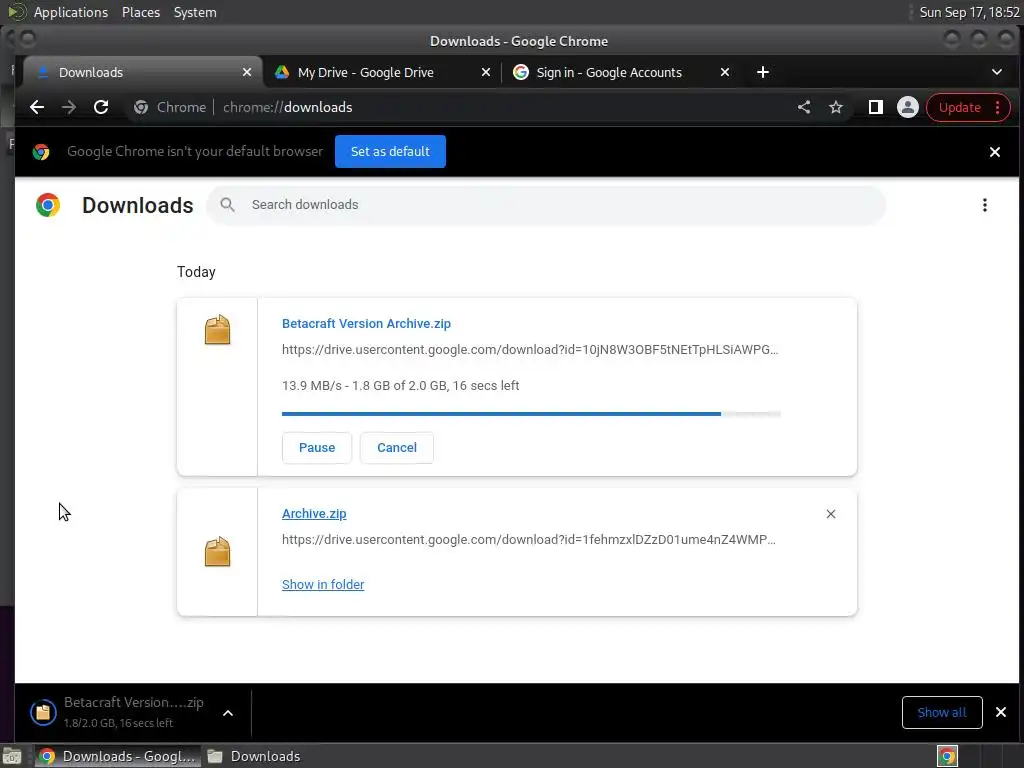This screenshot has width=1024, height=768.
Task: Pause the Betacraft Version Archive download
Action: (317, 448)
